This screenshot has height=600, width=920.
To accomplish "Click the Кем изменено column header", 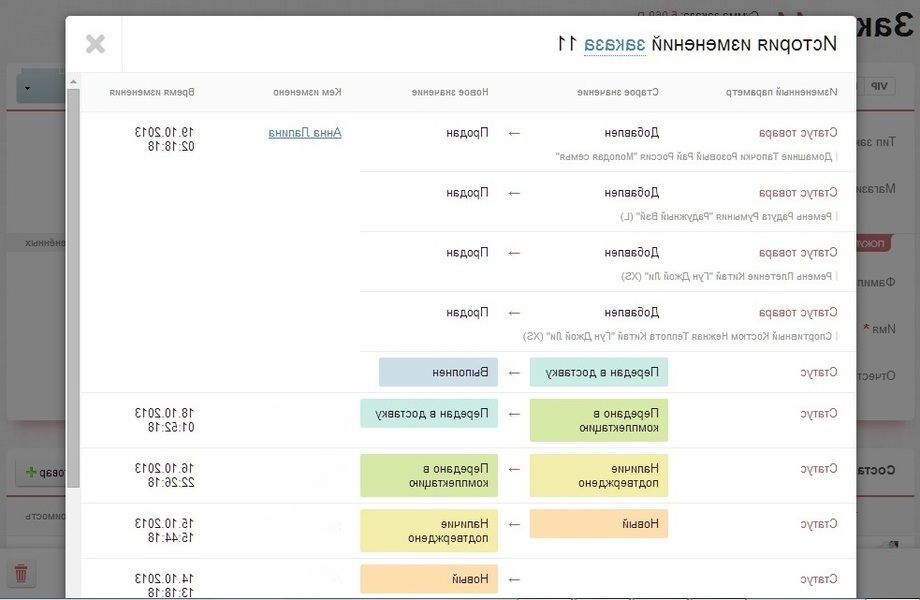I will [x=307, y=92].
